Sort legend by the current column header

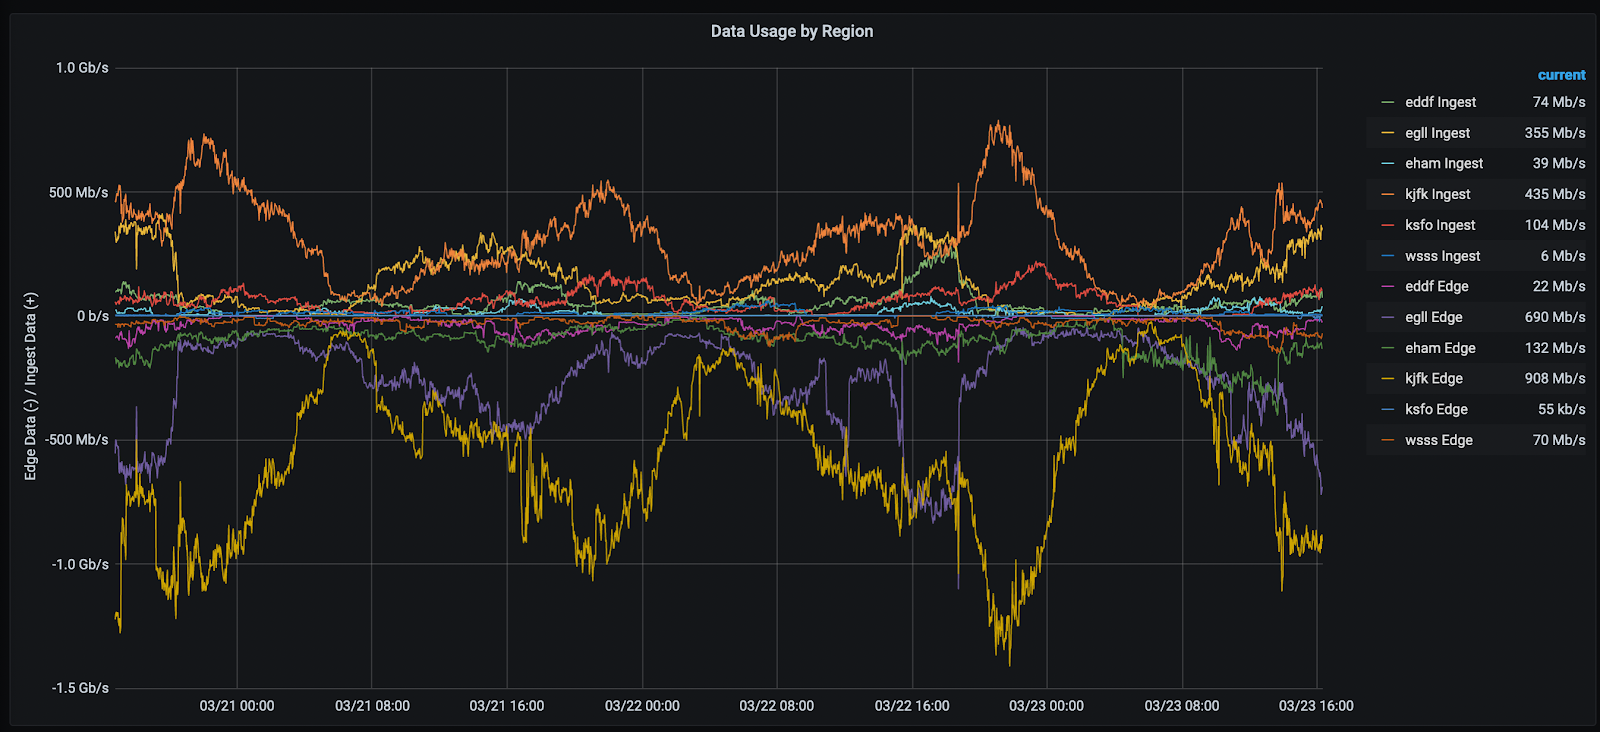(1561, 75)
